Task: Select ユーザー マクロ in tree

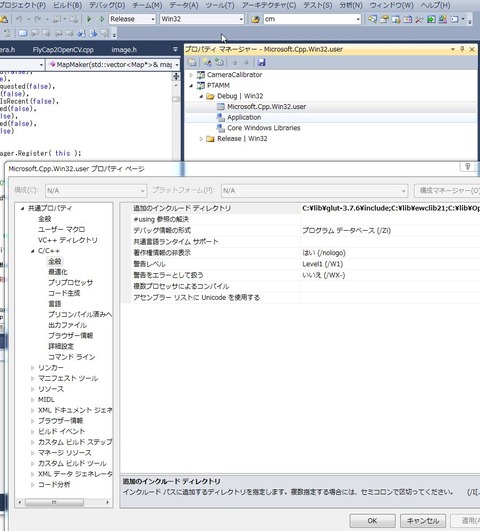Action: 61,230
